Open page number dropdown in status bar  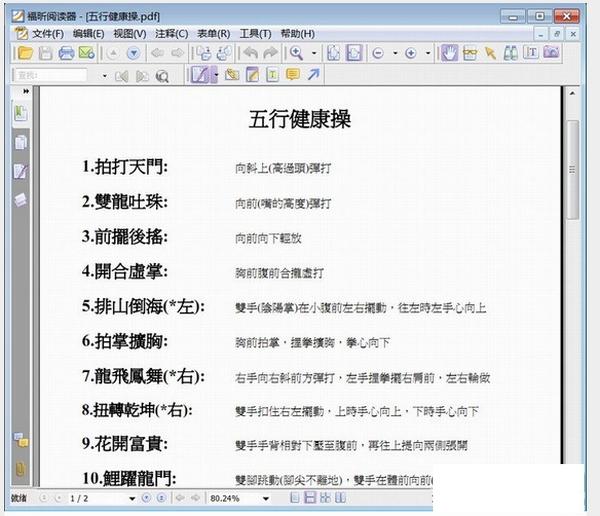point(132,498)
